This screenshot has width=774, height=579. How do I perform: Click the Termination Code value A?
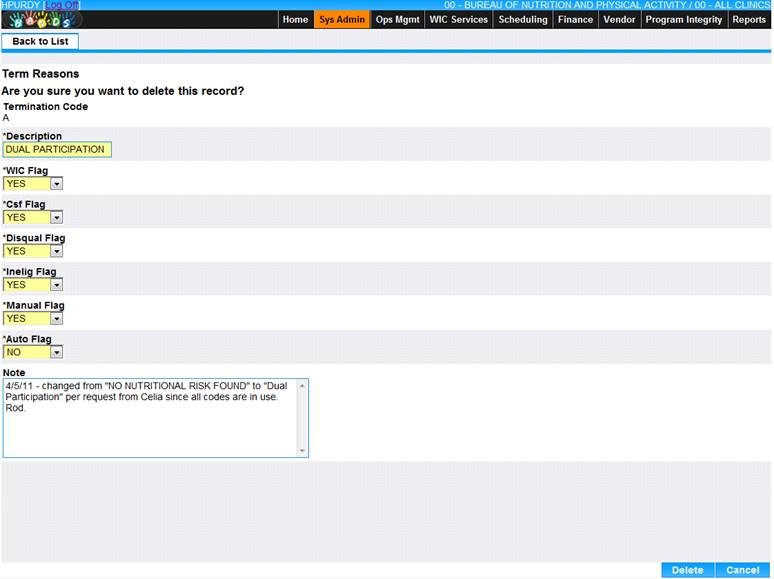(x=6, y=118)
